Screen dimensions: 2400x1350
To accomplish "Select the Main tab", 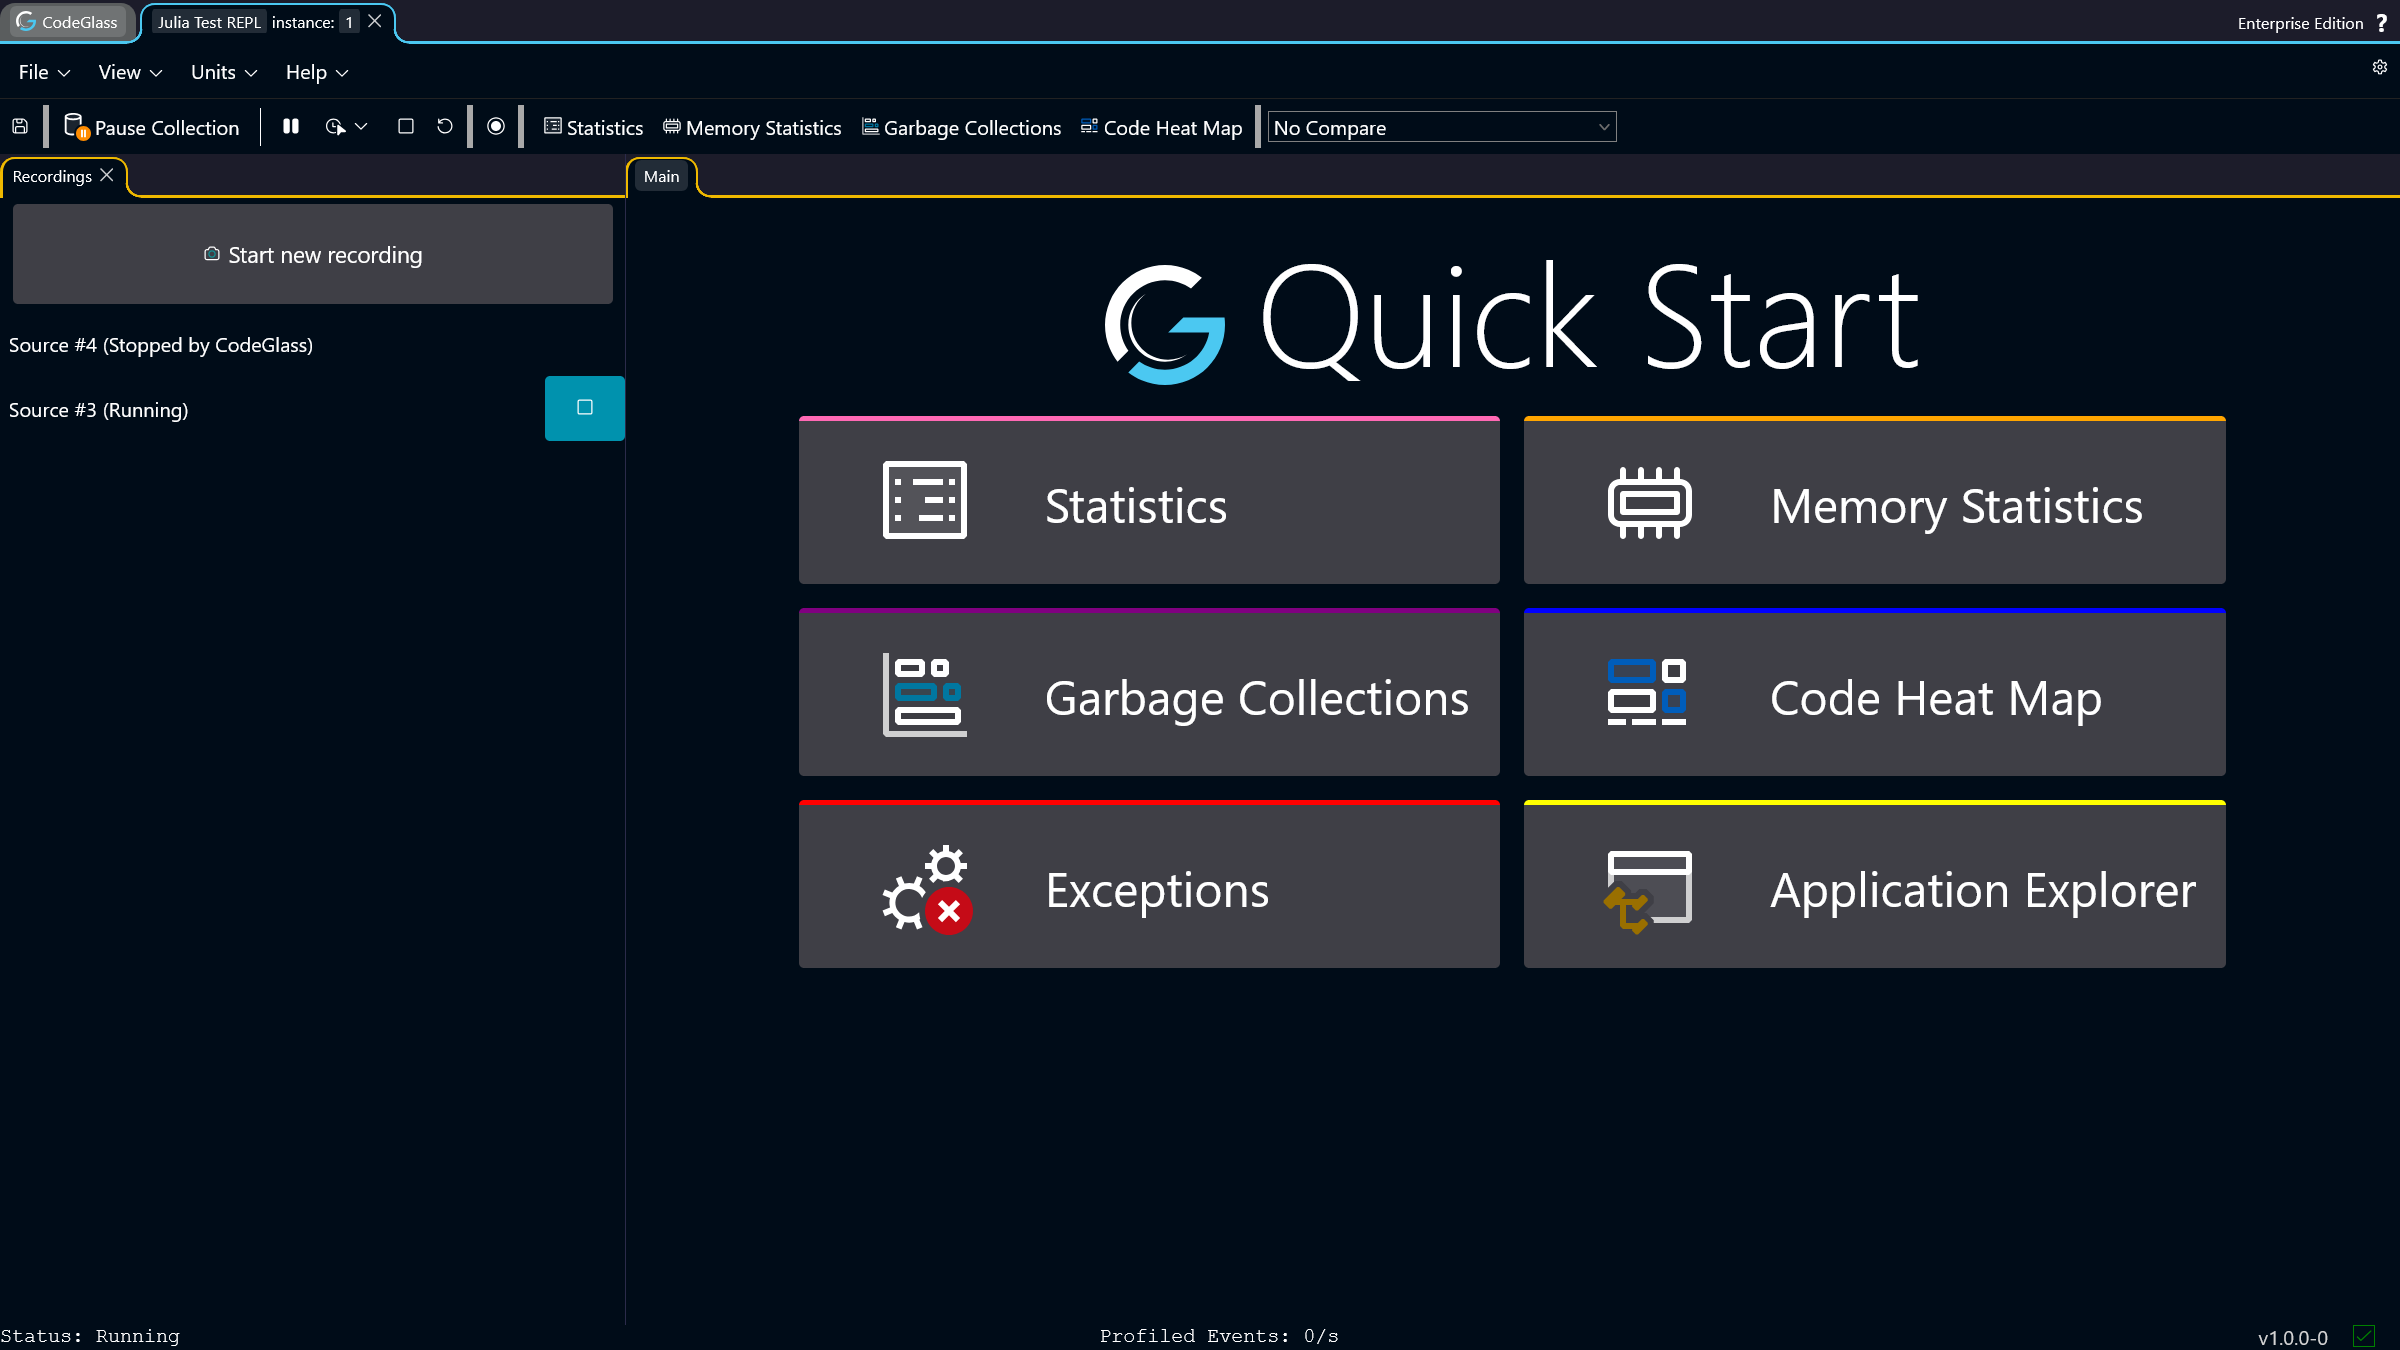I will (661, 176).
